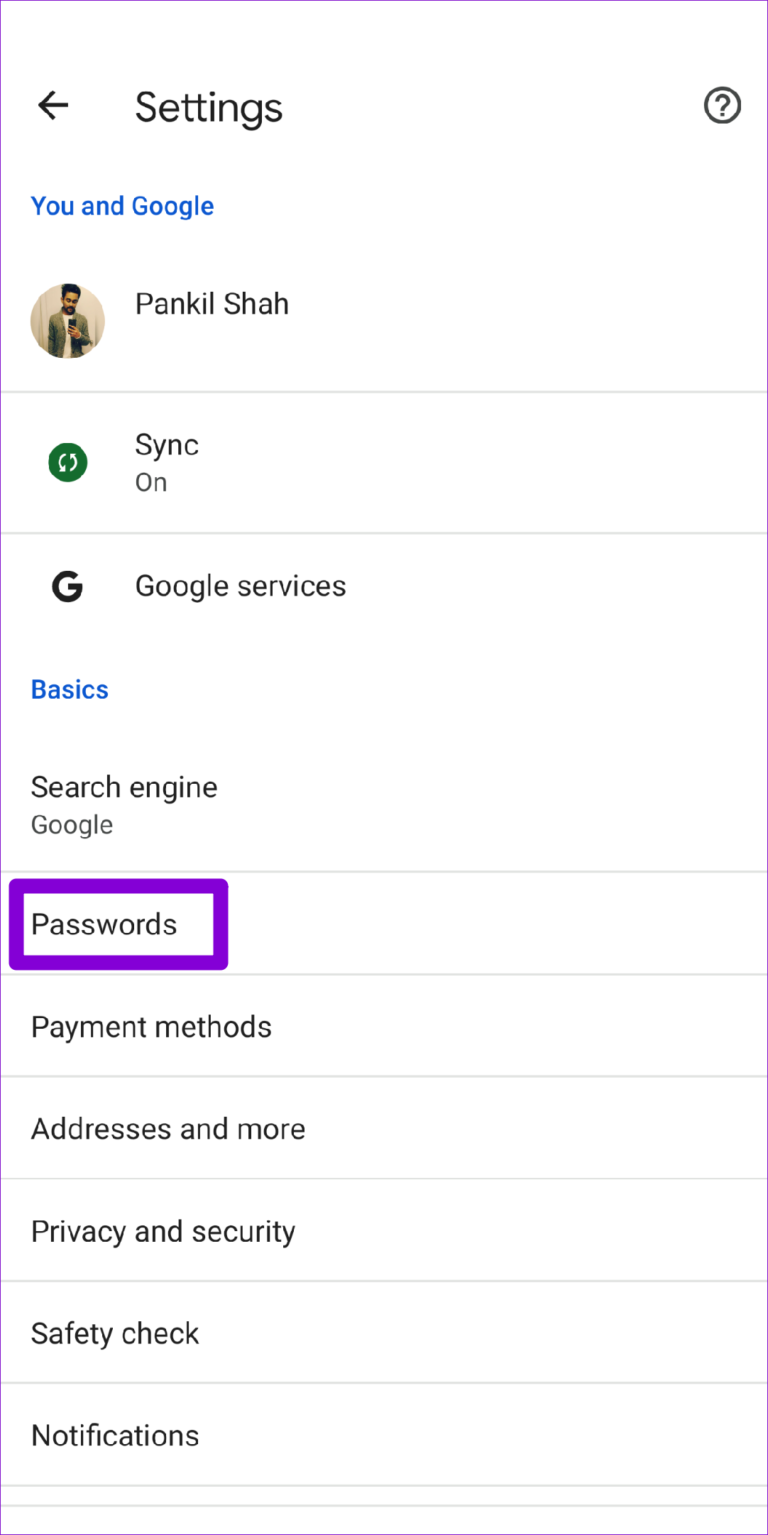Open Notifications settings
Screen dimensions: 768x1535
[114, 1434]
